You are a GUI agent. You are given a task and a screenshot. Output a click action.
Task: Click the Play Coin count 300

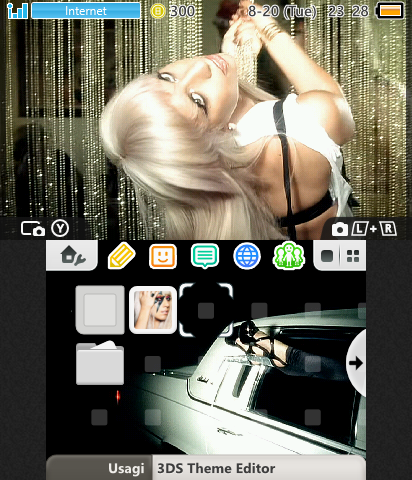(x=182, y=11)
